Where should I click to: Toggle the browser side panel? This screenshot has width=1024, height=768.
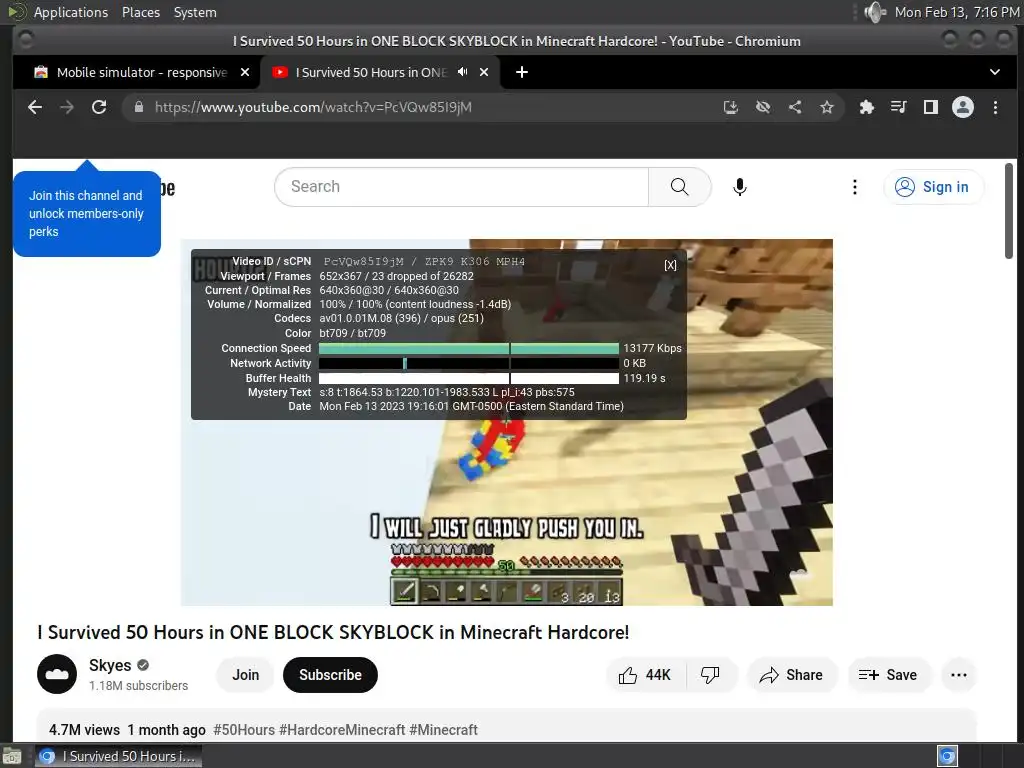(931, 107)
